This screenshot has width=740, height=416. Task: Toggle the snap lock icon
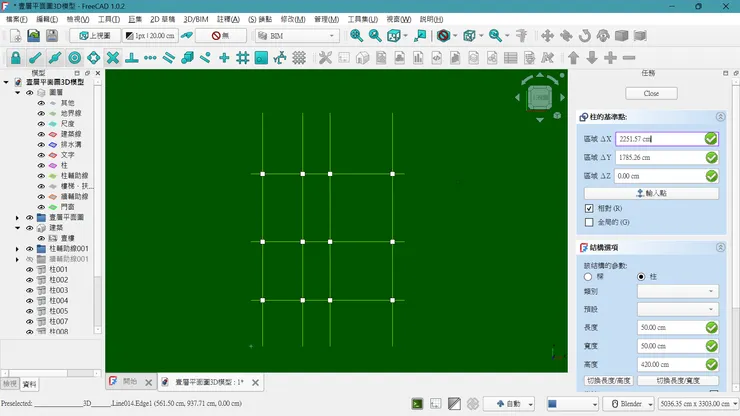coord(15,58)
